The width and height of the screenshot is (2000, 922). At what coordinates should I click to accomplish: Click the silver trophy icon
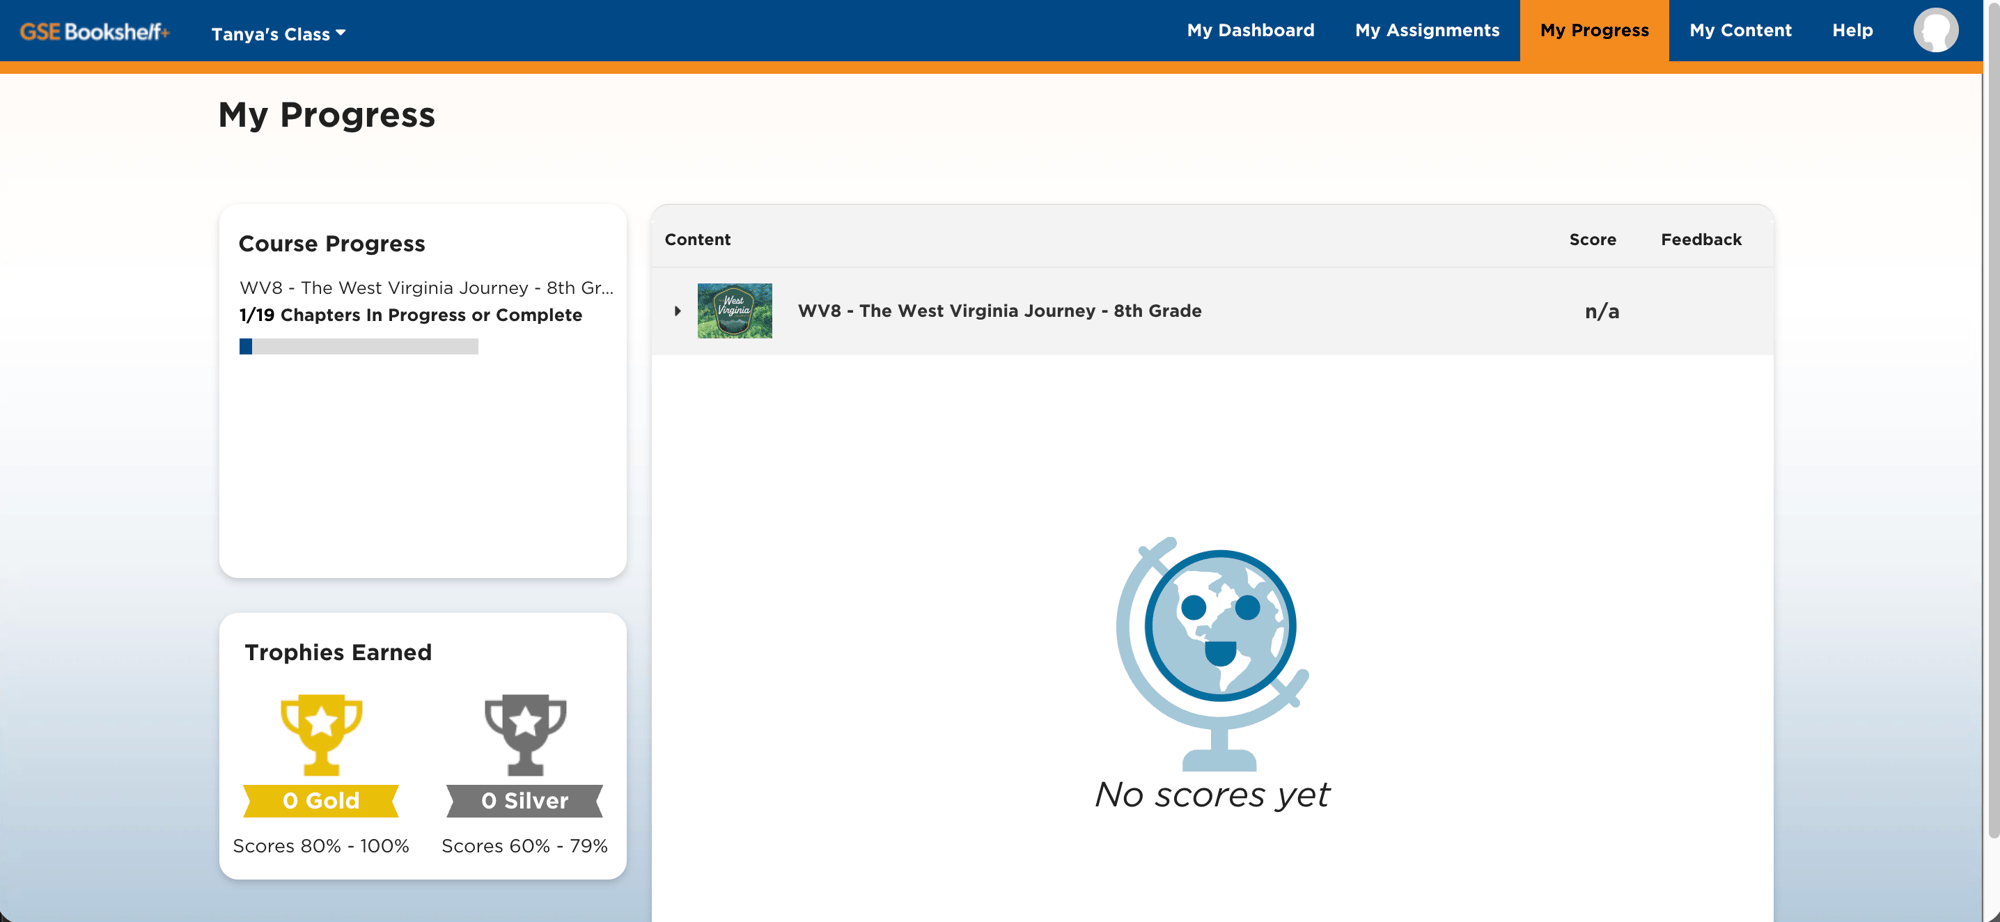[x=525, y=735]
